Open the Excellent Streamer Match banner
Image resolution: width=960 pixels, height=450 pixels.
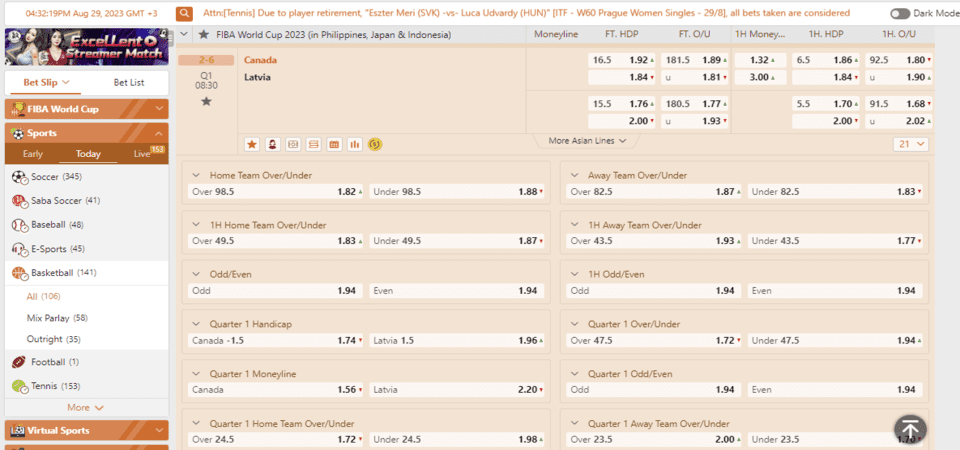point(86,47)
